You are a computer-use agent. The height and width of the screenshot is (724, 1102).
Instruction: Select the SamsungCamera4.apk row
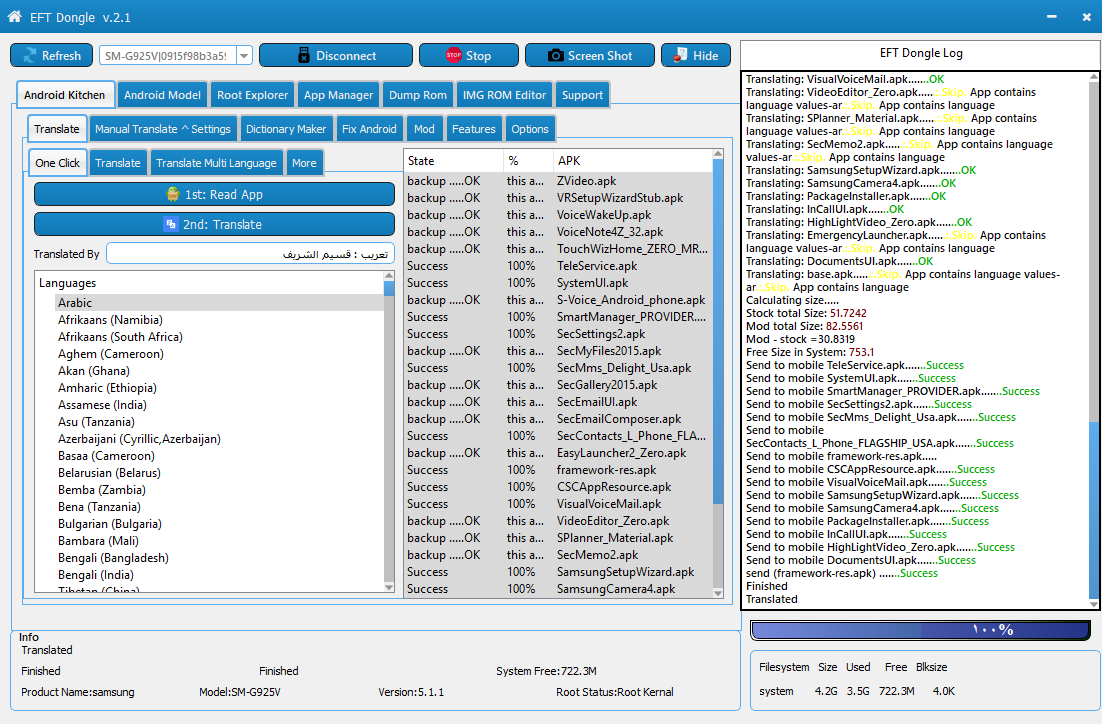(558, 589)
